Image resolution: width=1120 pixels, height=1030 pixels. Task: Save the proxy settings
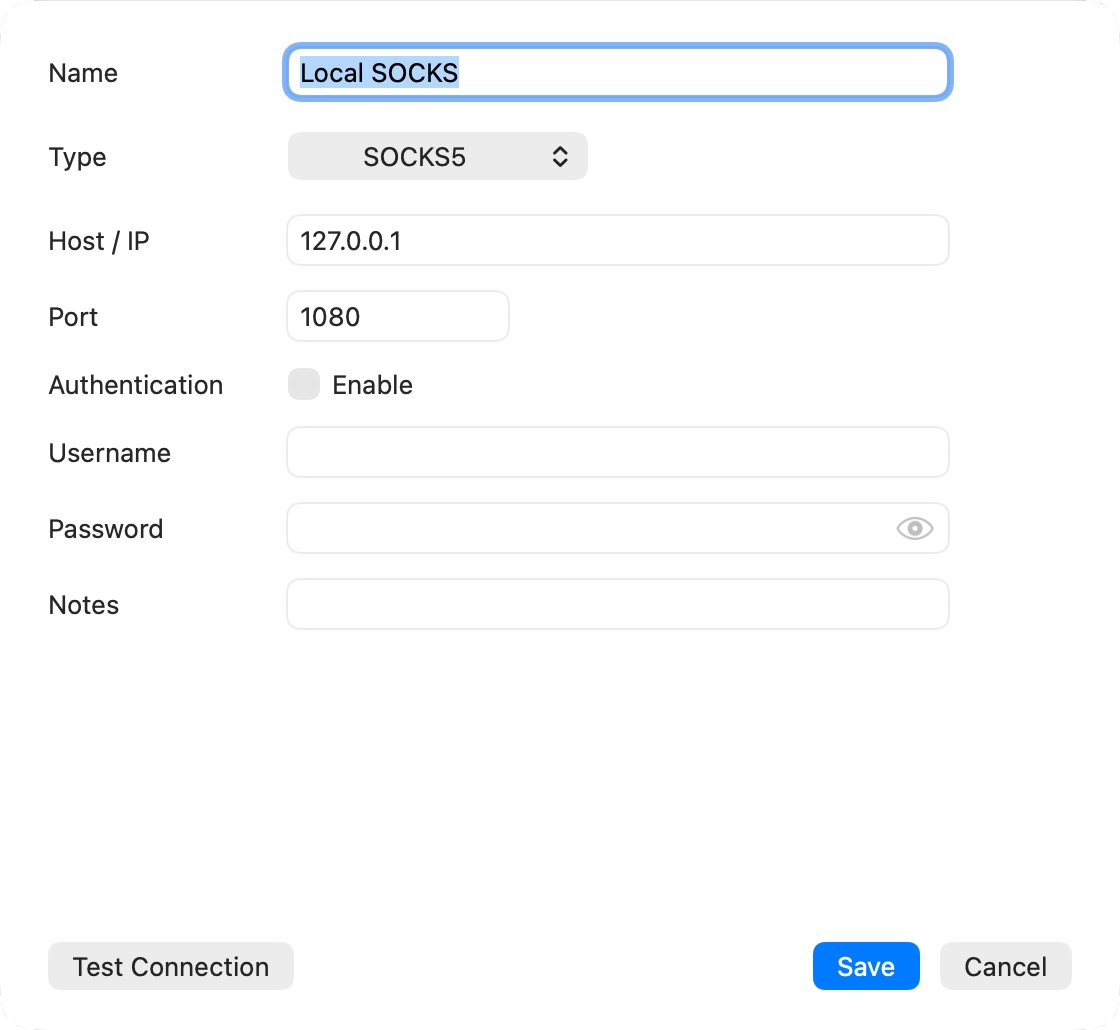(x=866, y=966)
